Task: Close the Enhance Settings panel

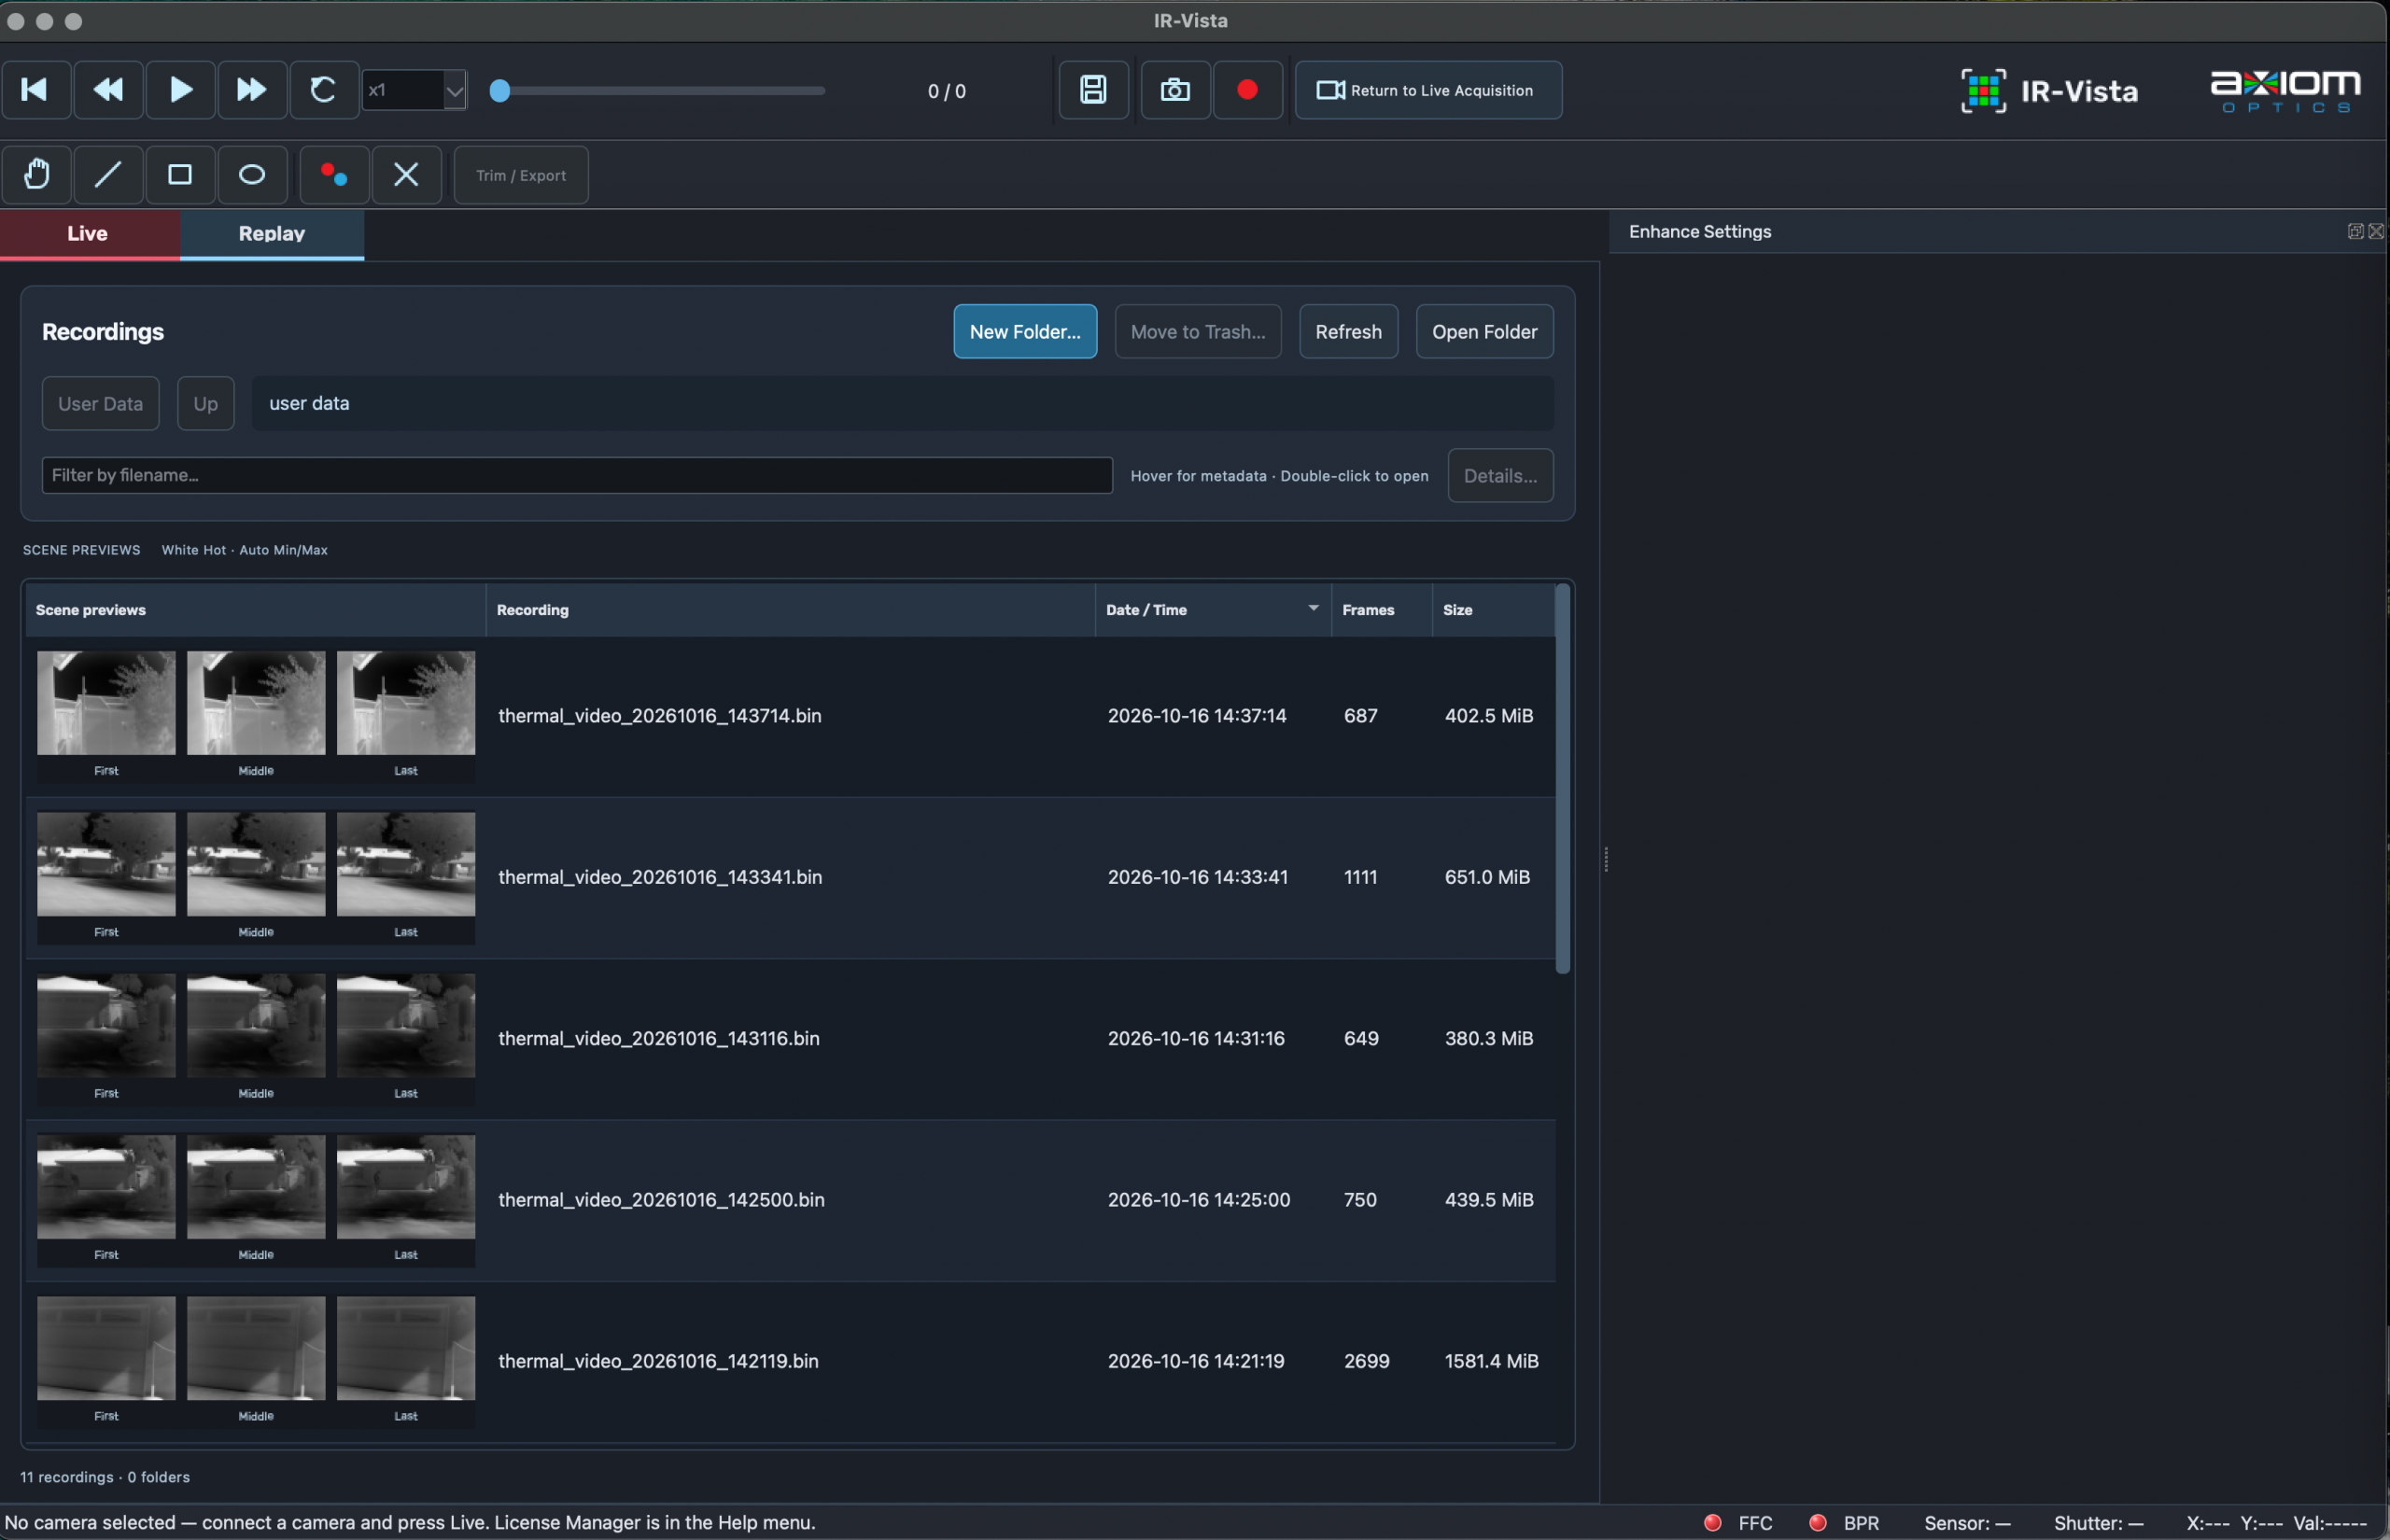Action: [2376, 231]
